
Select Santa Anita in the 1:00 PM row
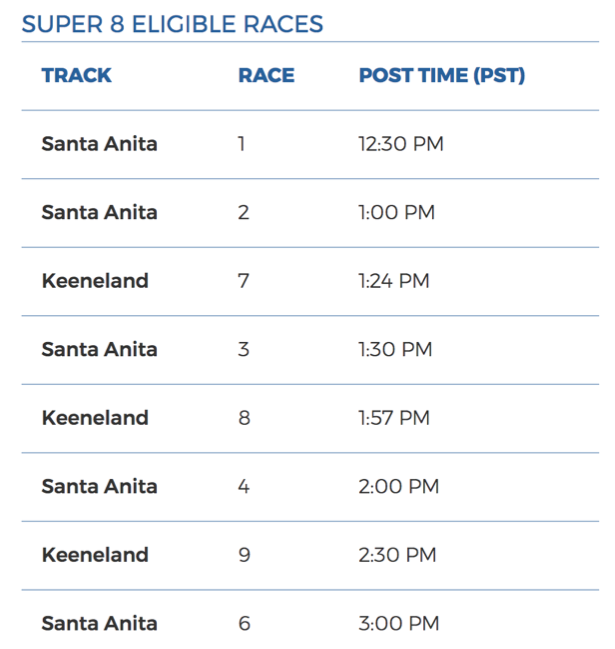[x=99, y=213]
